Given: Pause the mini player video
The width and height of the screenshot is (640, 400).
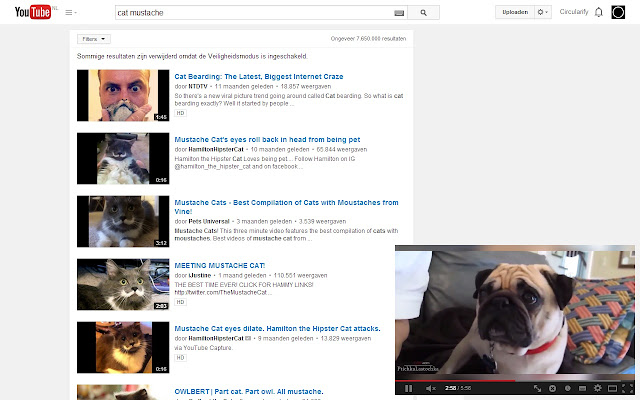Looking at the screenshot, I should pos(408,388).
